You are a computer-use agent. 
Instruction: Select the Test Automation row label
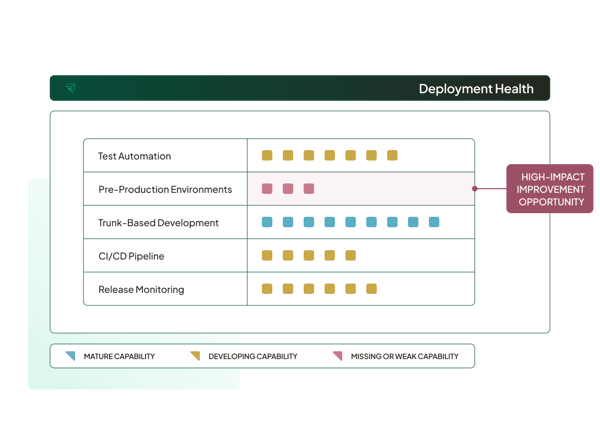click(134, 156)
